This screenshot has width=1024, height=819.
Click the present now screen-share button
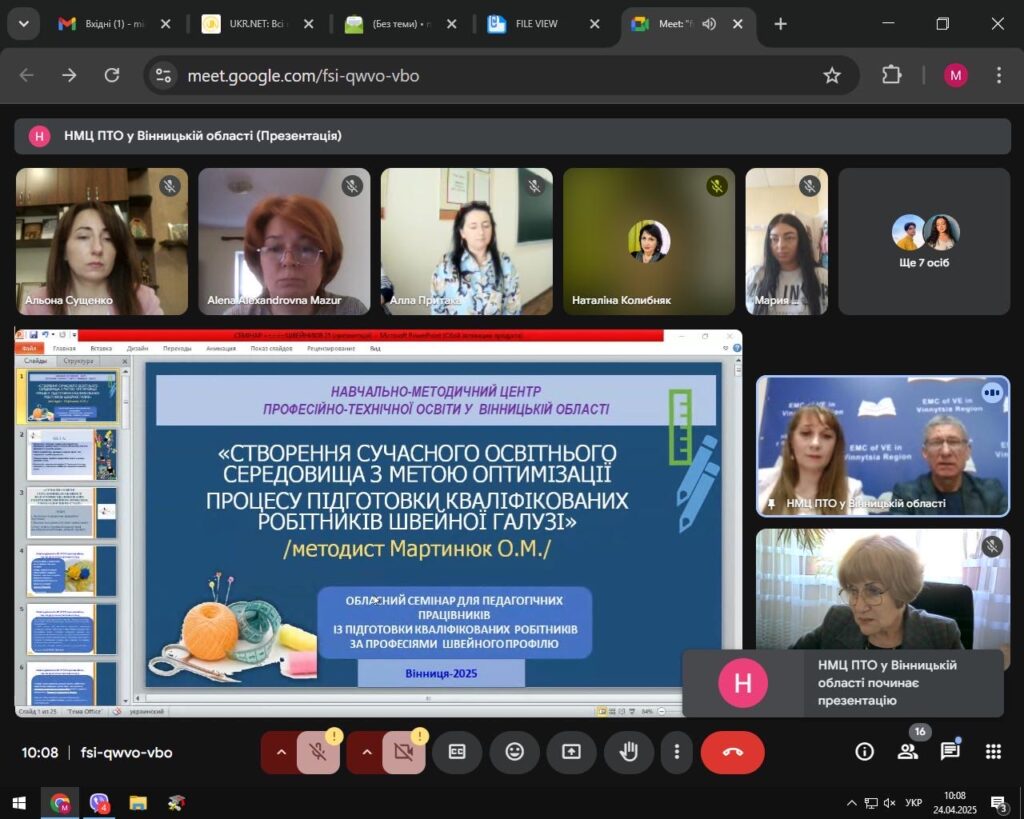tap(571, 752)
